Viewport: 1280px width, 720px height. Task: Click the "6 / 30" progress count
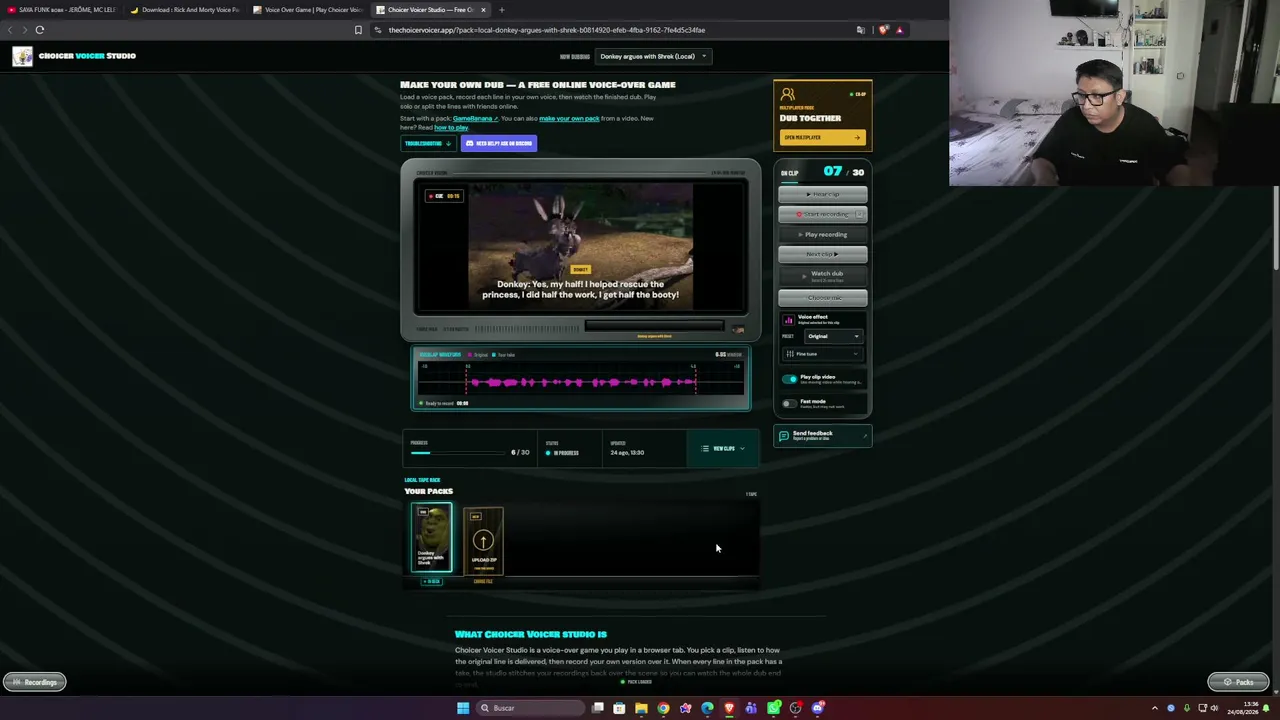tap(520, 452)
